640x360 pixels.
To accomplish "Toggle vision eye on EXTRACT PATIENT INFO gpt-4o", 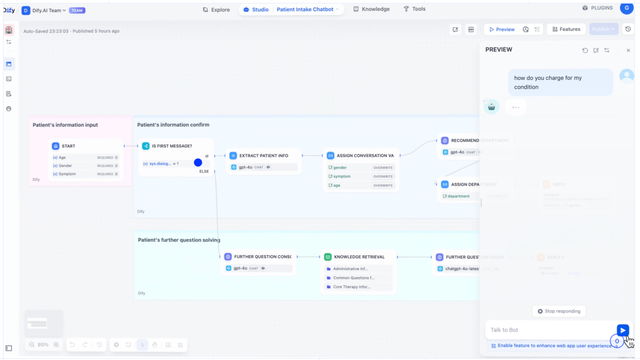I will 268,167.
